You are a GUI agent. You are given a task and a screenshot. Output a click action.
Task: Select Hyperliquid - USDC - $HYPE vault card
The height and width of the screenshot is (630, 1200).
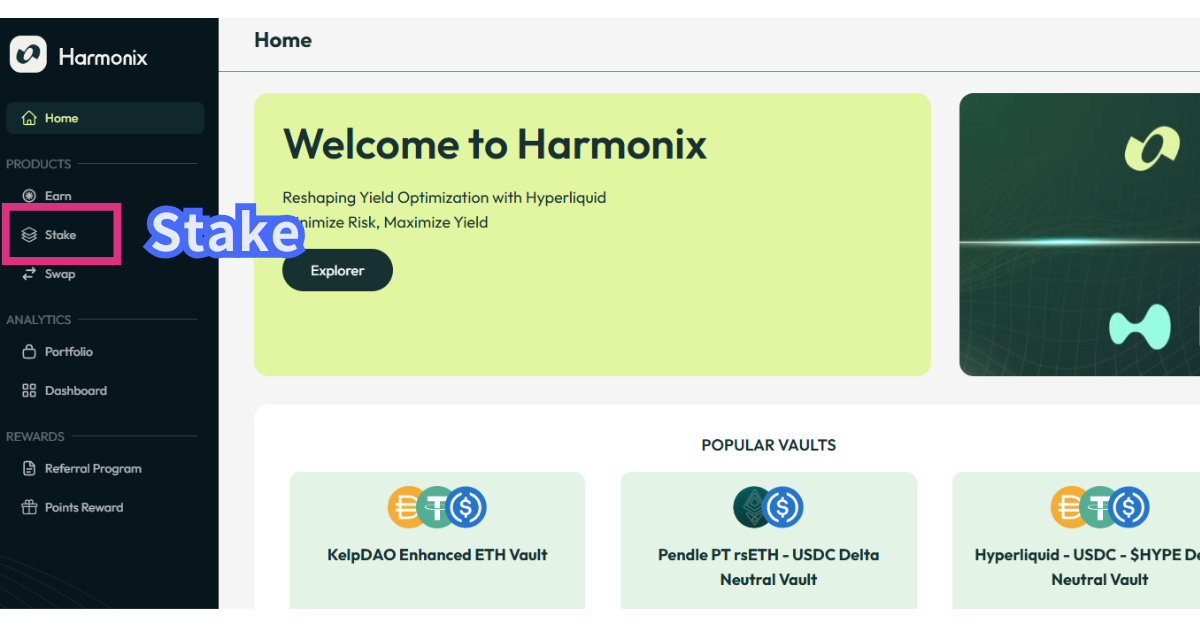pyautogui.click(x=1076, y=540)
